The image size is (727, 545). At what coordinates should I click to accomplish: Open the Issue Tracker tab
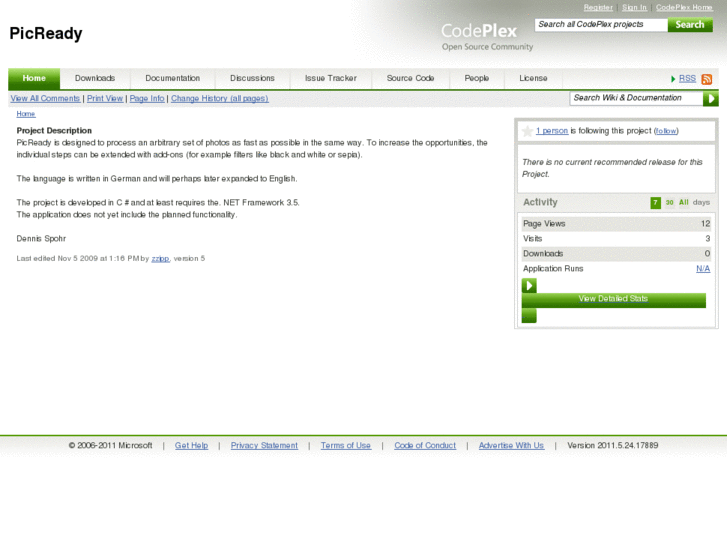click(331, 78)
